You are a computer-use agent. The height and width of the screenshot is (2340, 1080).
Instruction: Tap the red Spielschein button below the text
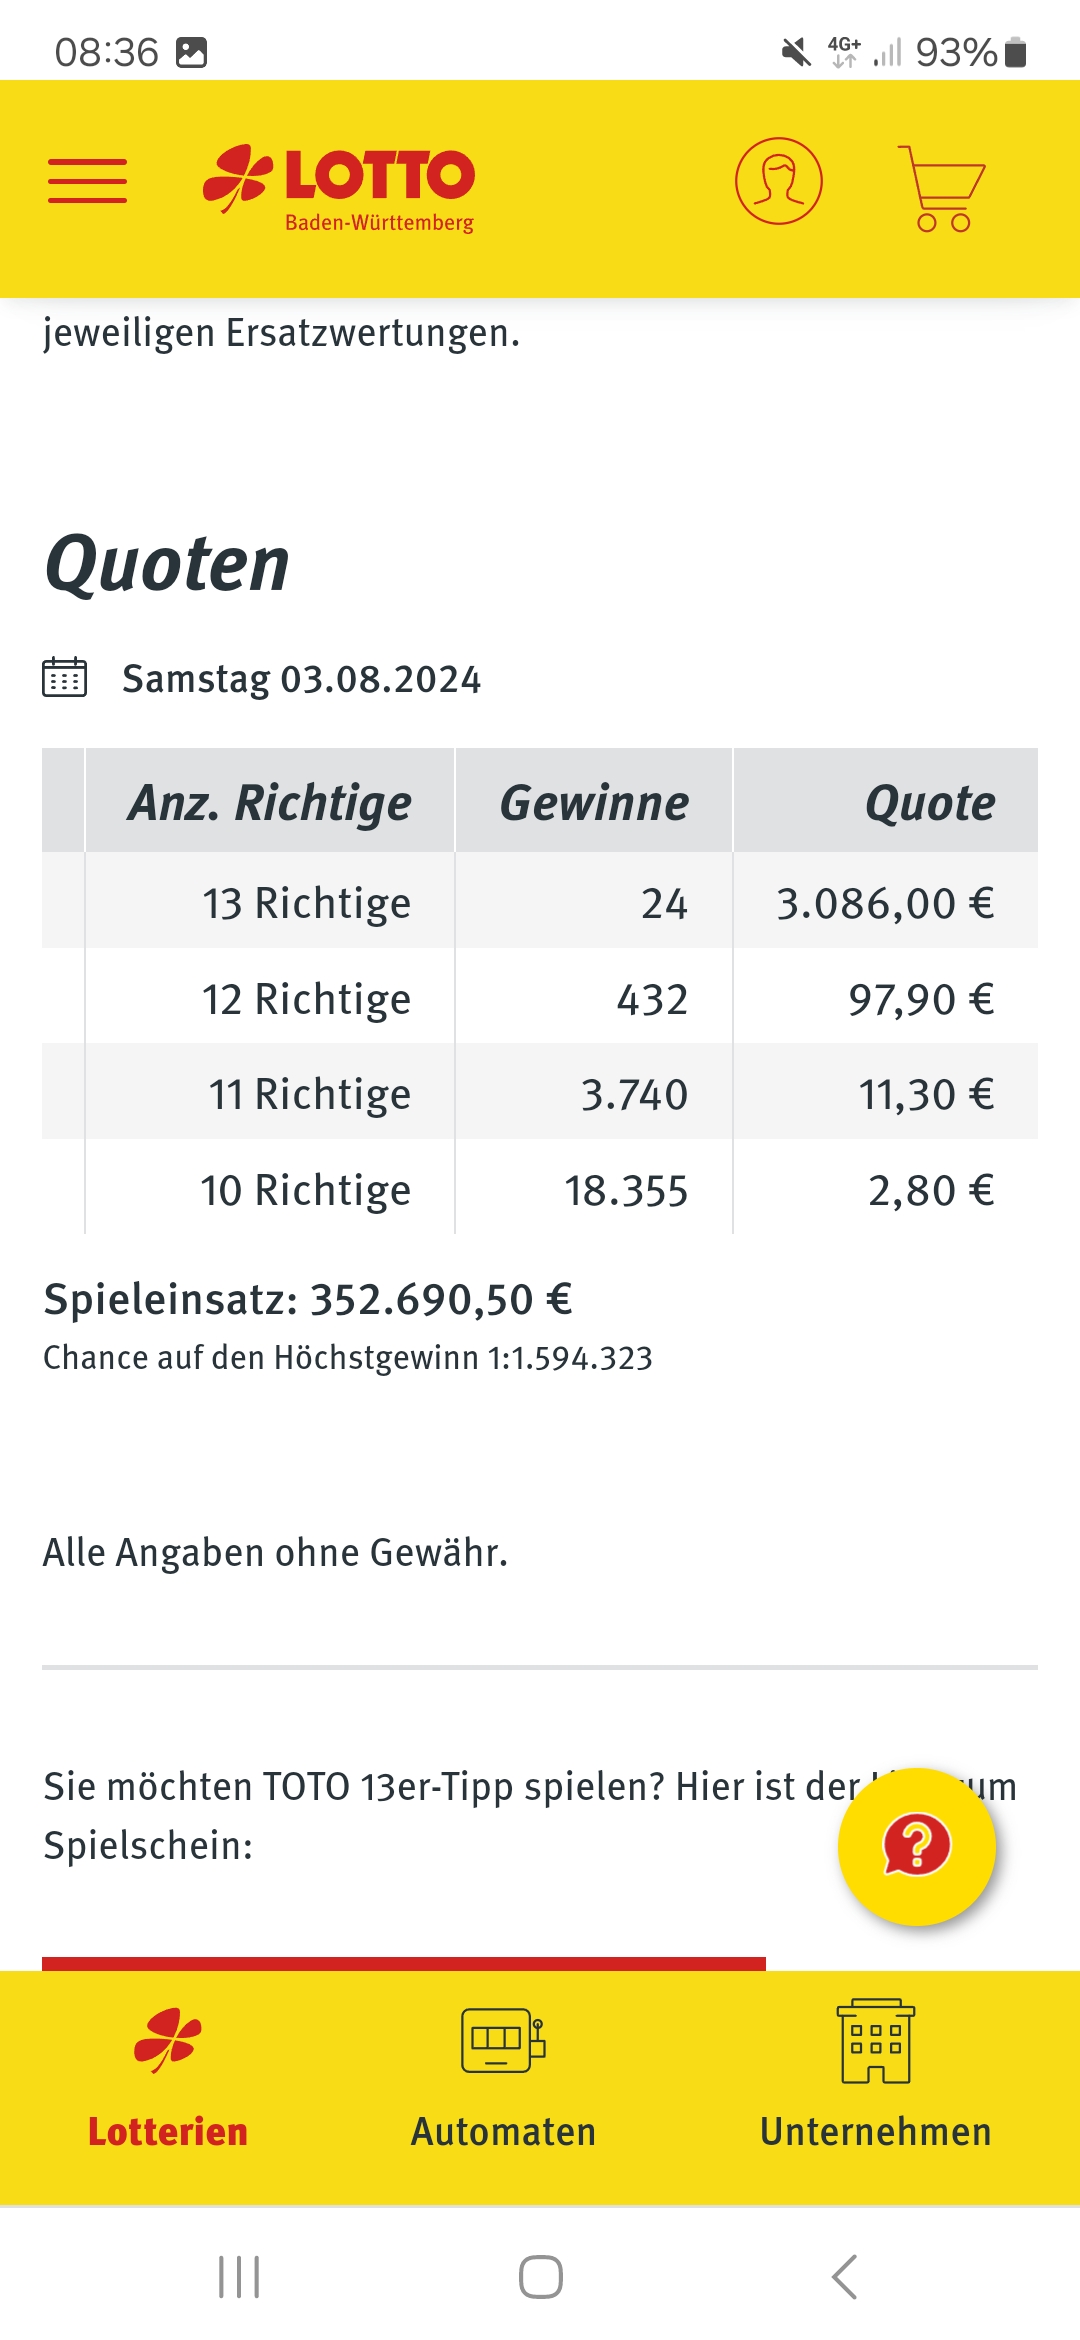point(404,1964)
